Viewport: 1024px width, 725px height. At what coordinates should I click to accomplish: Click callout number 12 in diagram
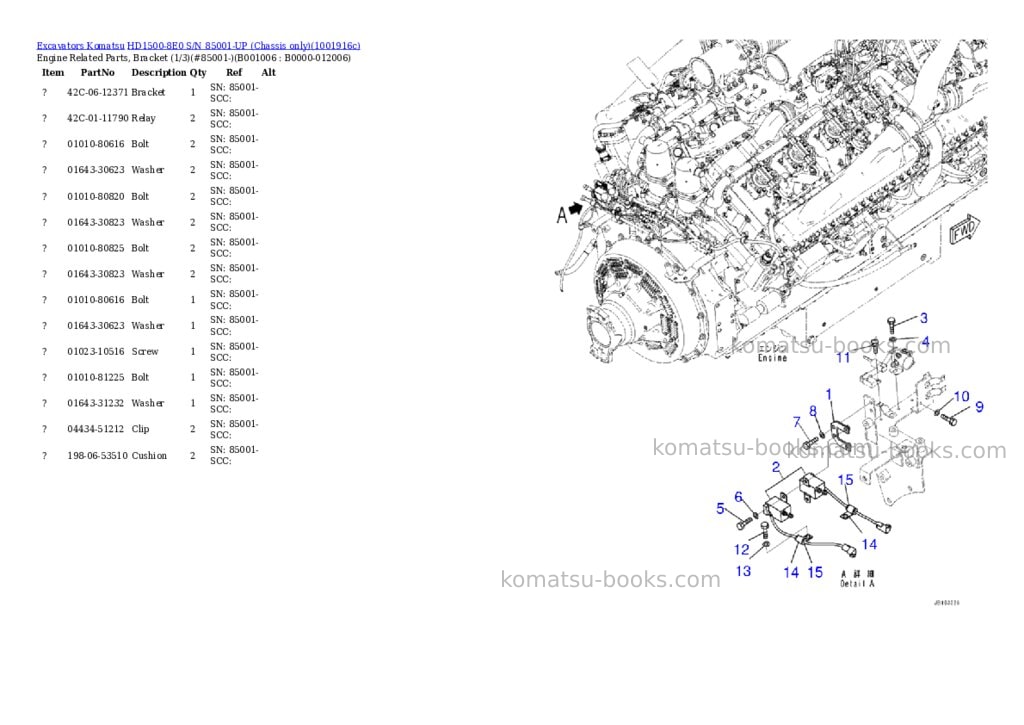pyautogui.click(x=741, y=549)
